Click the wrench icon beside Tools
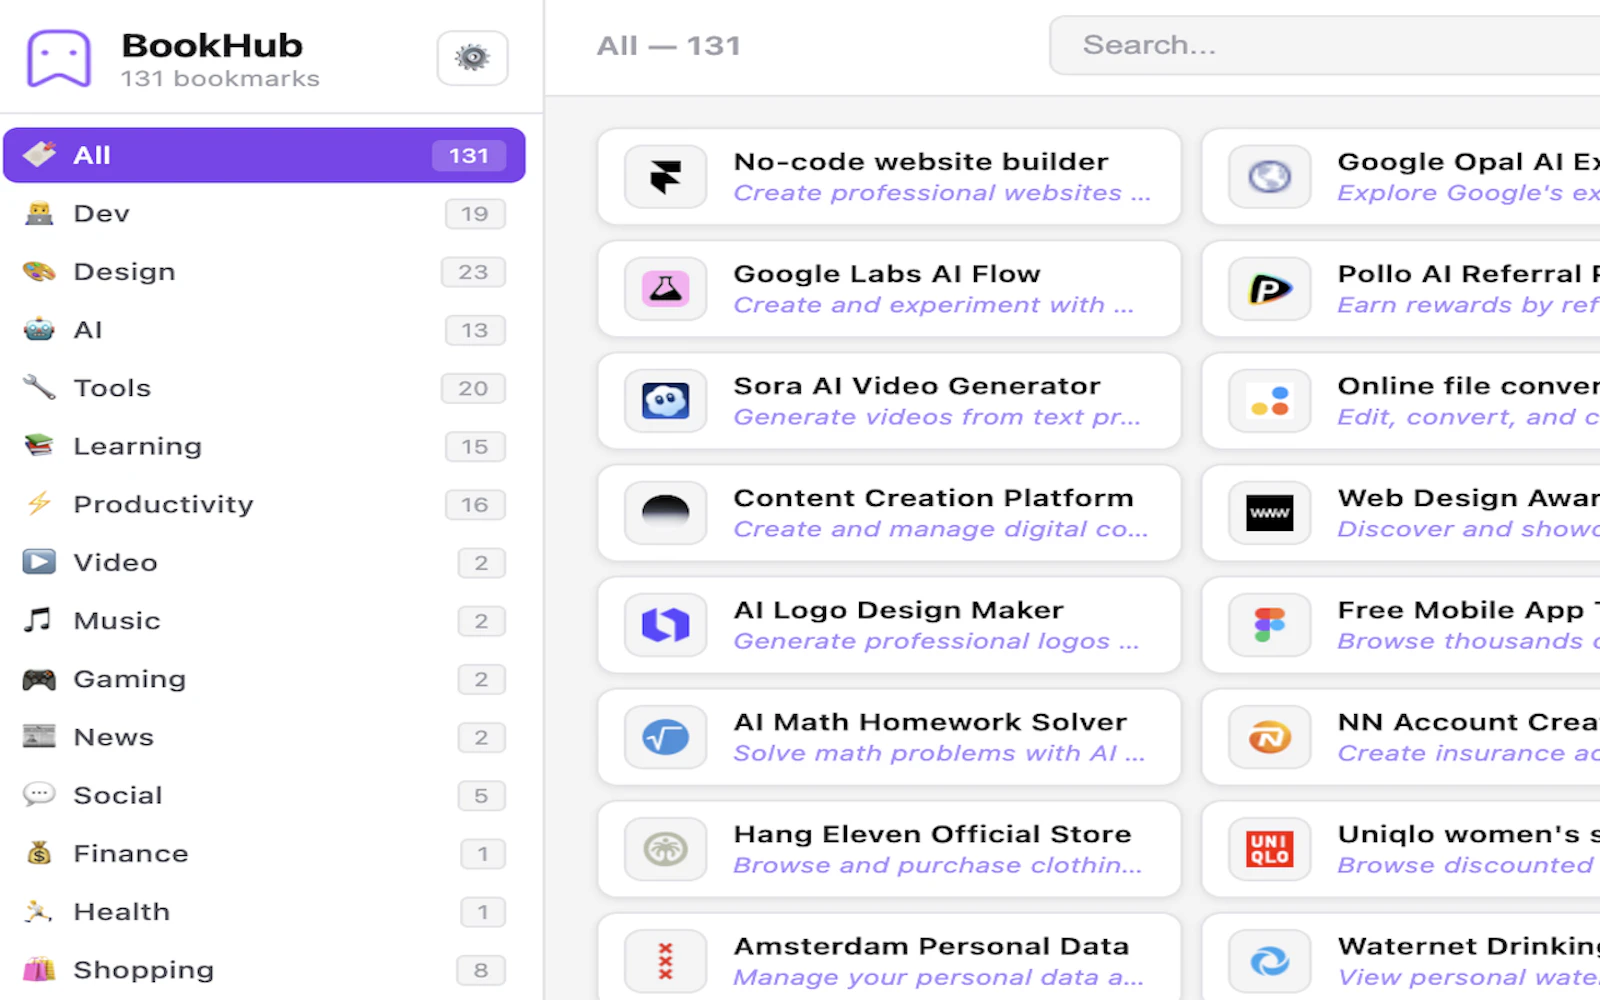 pyautogui.click(x=39, y=387)
